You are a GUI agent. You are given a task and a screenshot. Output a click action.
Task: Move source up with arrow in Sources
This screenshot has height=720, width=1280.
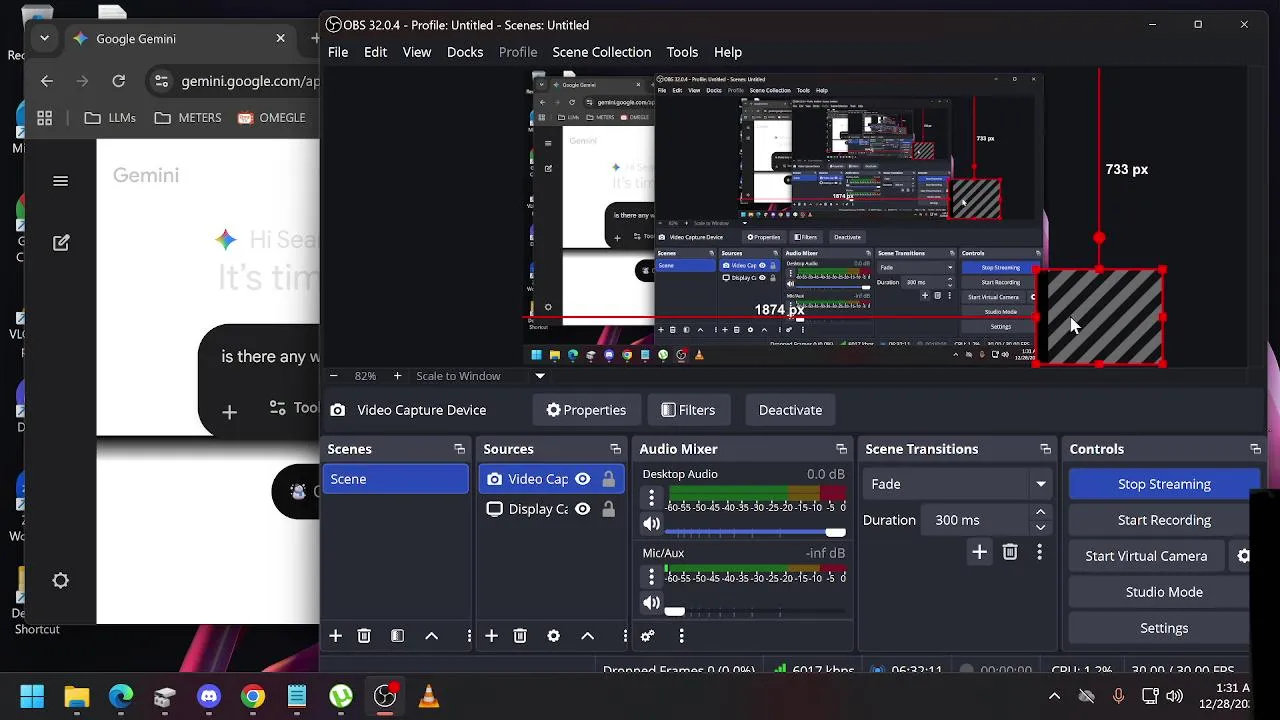(588, 636)
